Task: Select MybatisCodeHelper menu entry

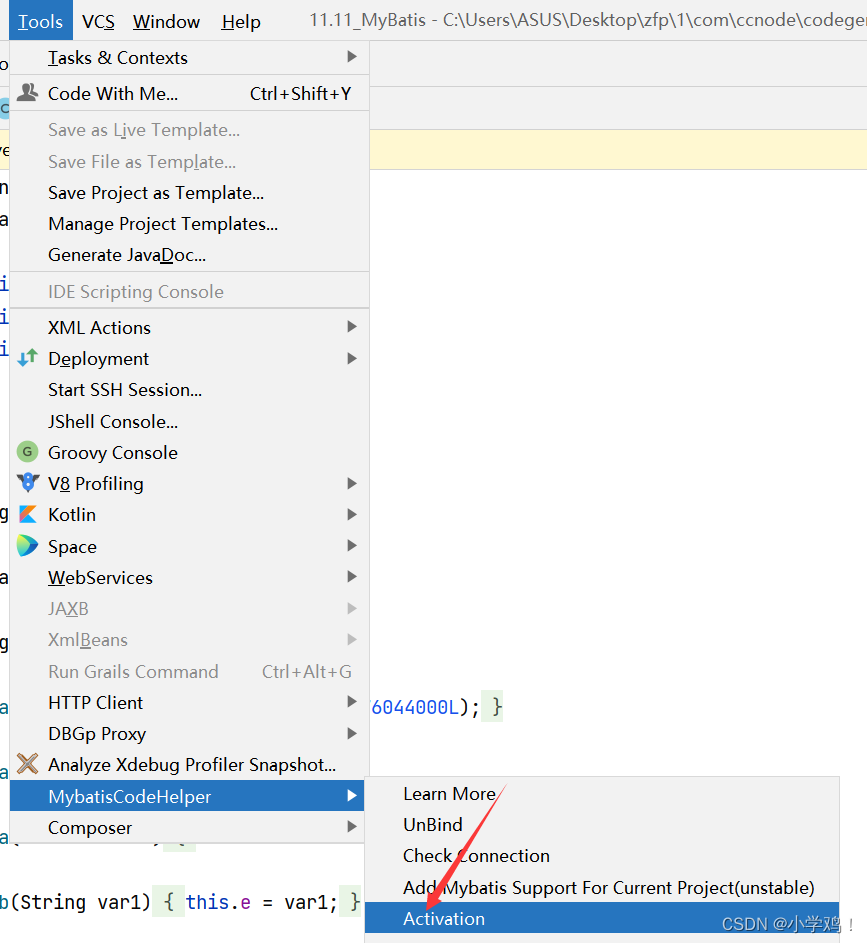Action: [x=187, y=796]
